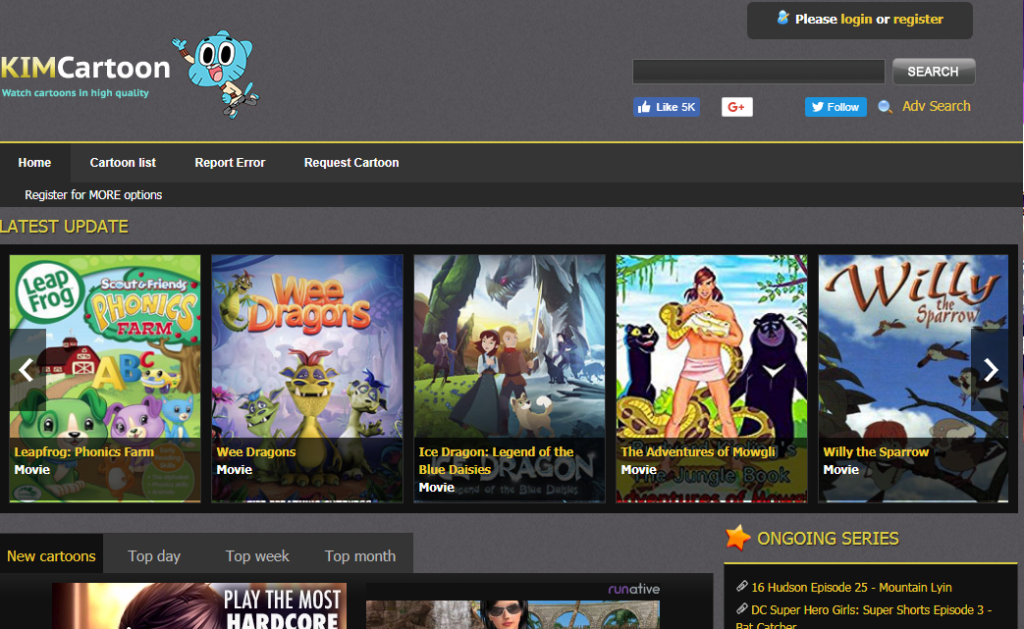Click the Google+ share icon
This screenshot has height=629, width=1024.
[737, 106]
